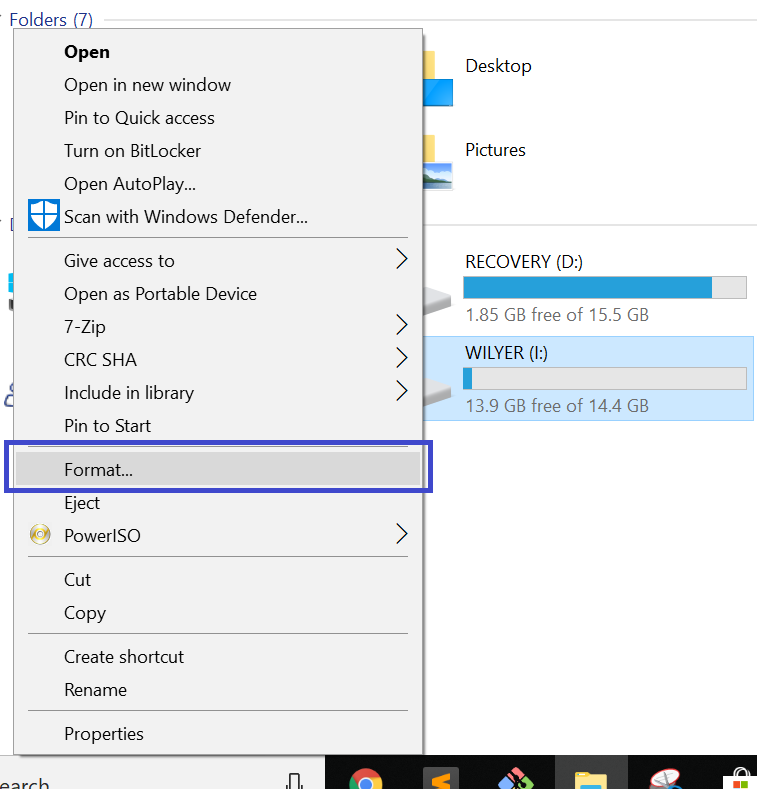Screen dimensions: 757x789
Task: Select the Desktop folder icon
Action: point(437,78)
